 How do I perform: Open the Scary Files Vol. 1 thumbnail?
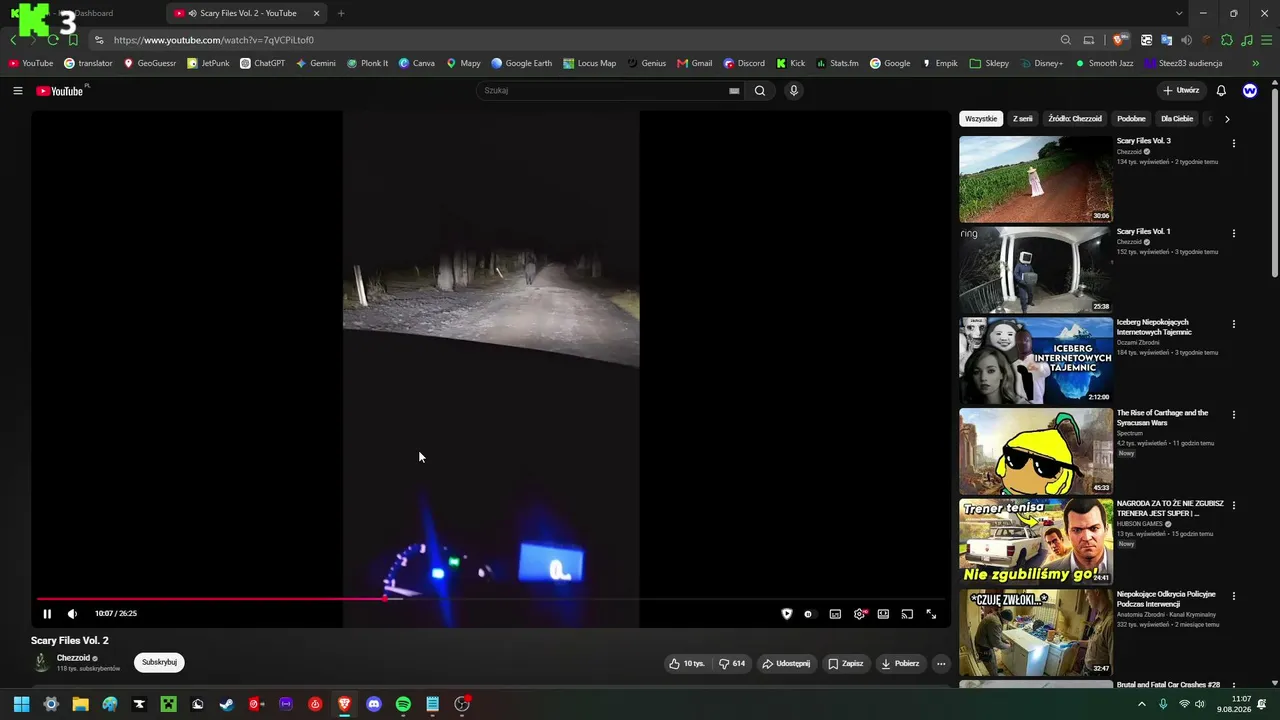click(1036, 270)
